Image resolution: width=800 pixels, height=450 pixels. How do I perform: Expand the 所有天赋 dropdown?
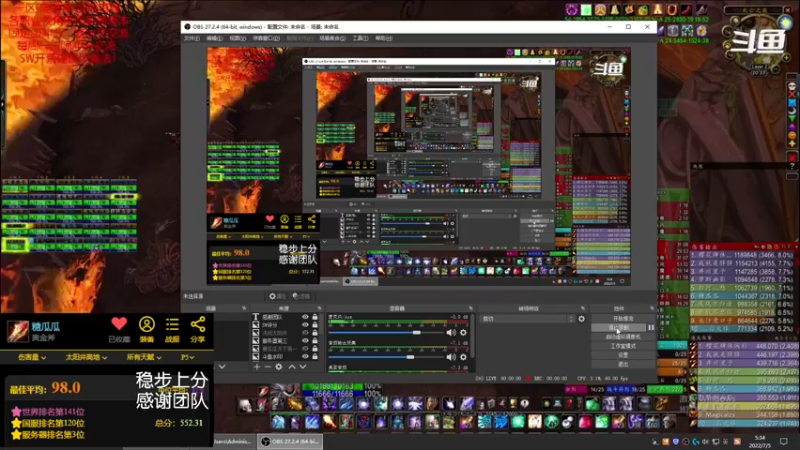[x=144, y=358]
